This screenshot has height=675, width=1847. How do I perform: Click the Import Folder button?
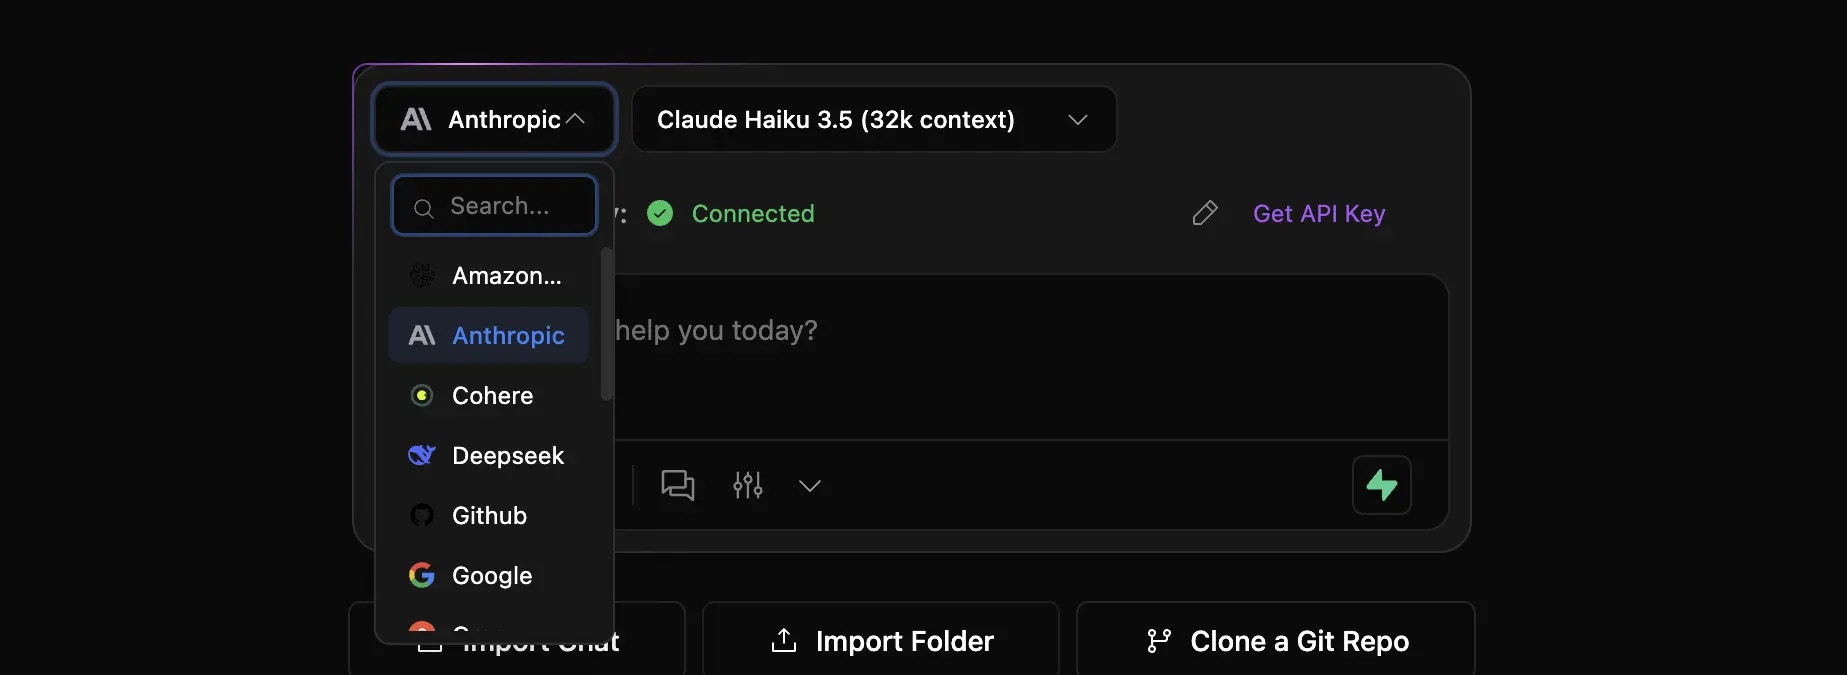(x=879, y=640)
